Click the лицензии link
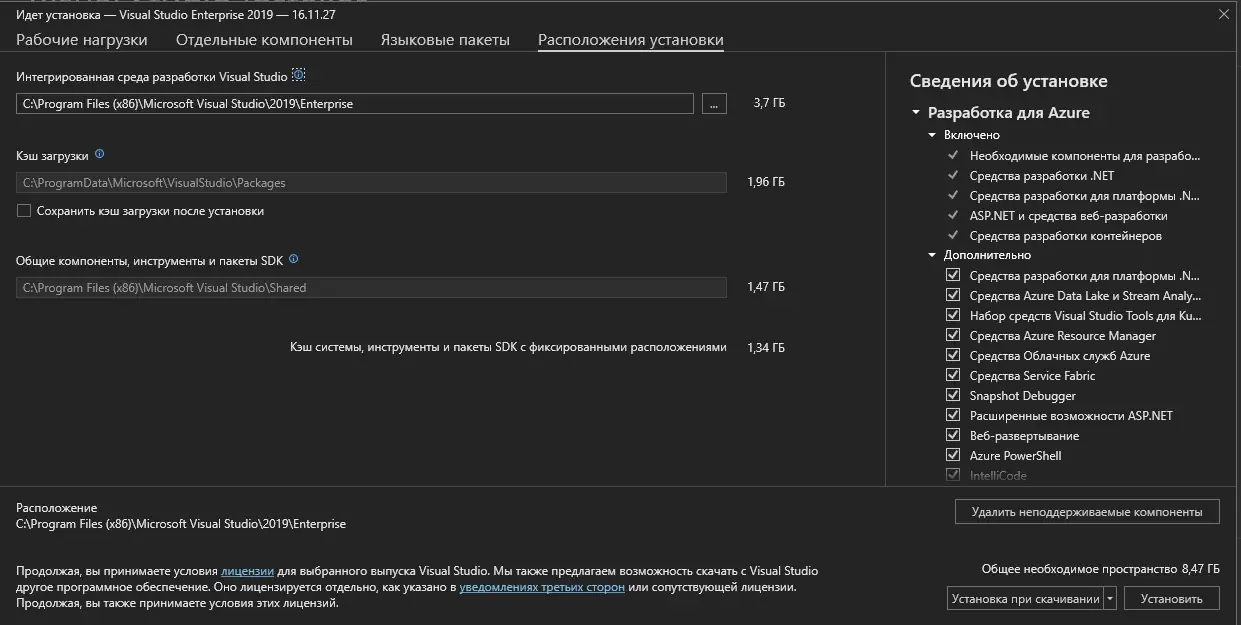Viewport: 1241px width, 625px height. tap(246, 571)
